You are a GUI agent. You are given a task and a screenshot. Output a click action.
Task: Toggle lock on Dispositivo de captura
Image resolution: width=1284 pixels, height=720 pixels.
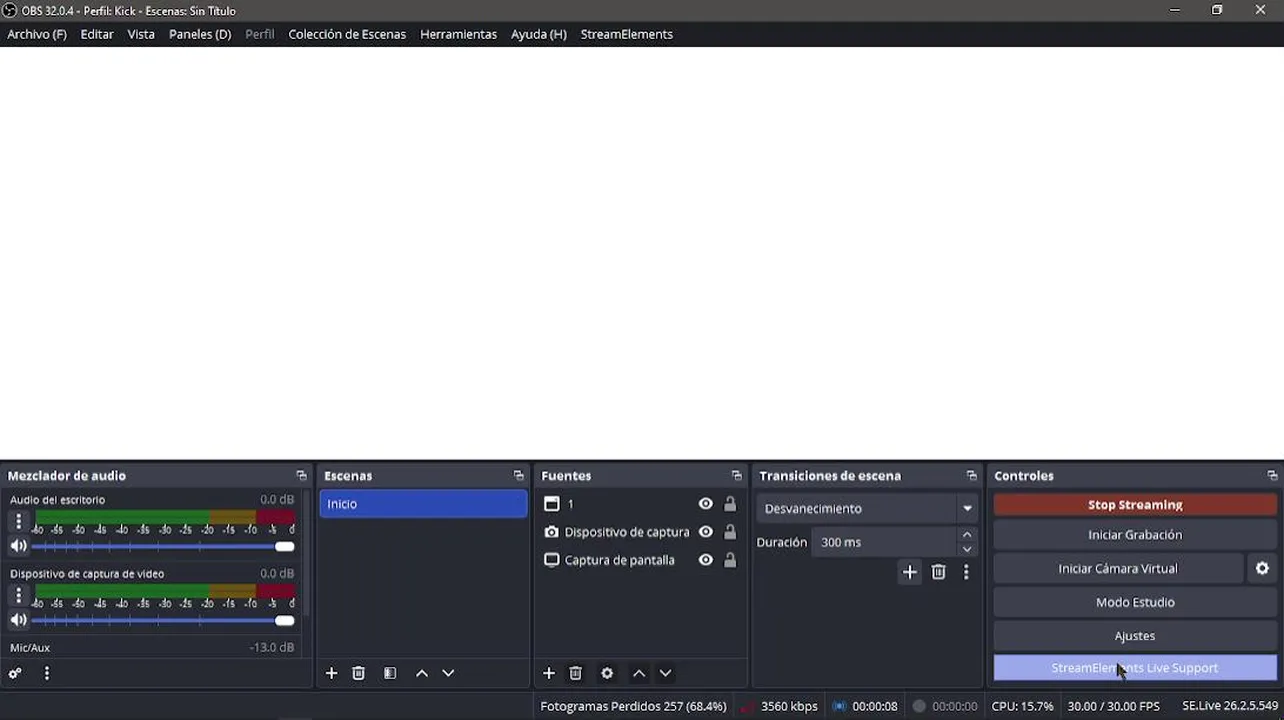[730, 532]
